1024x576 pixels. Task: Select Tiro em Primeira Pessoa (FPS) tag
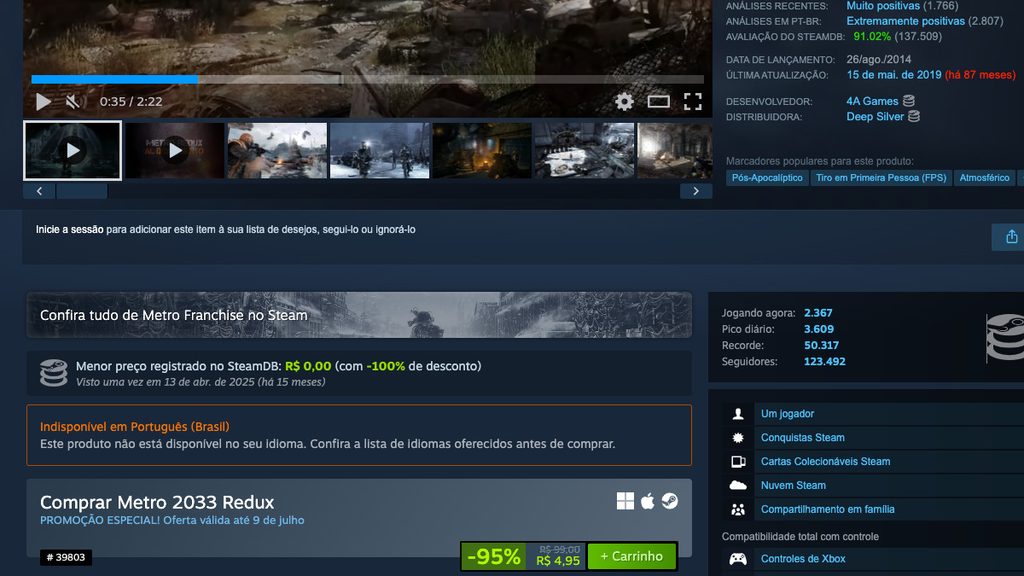tap(881, 178)
